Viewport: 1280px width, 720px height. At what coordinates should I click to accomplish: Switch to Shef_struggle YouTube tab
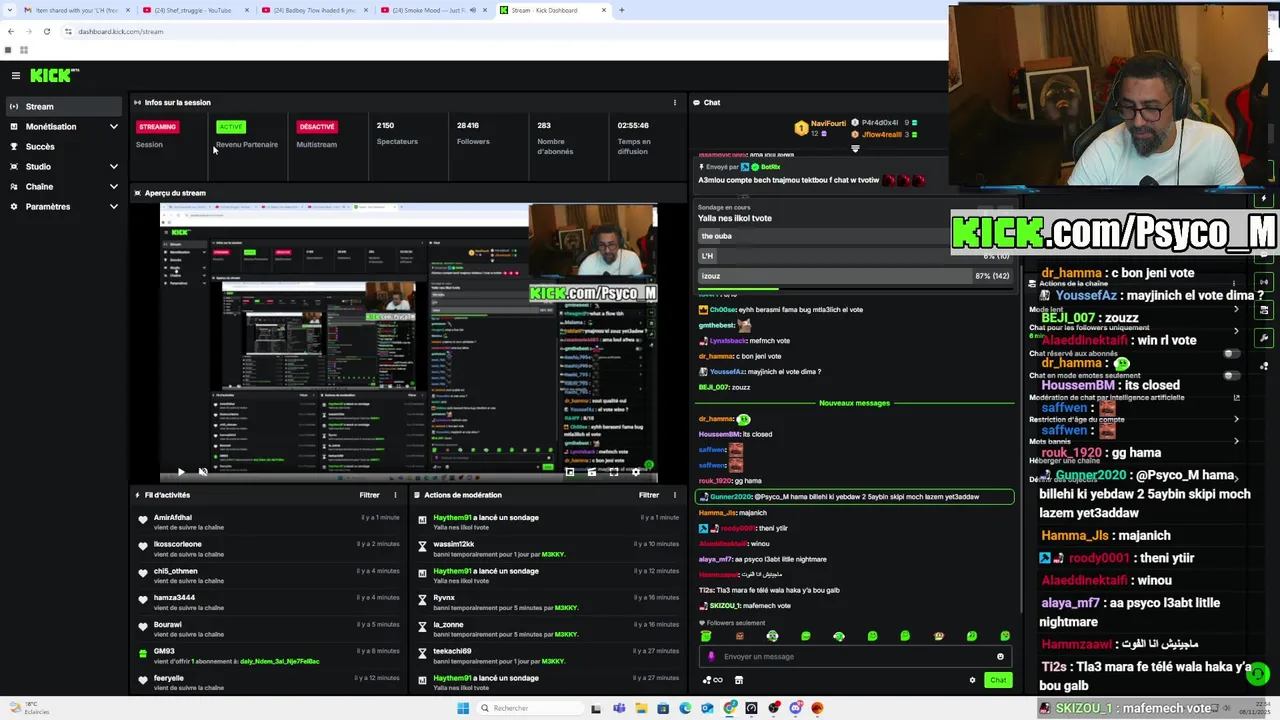click(x=194, y=10)
